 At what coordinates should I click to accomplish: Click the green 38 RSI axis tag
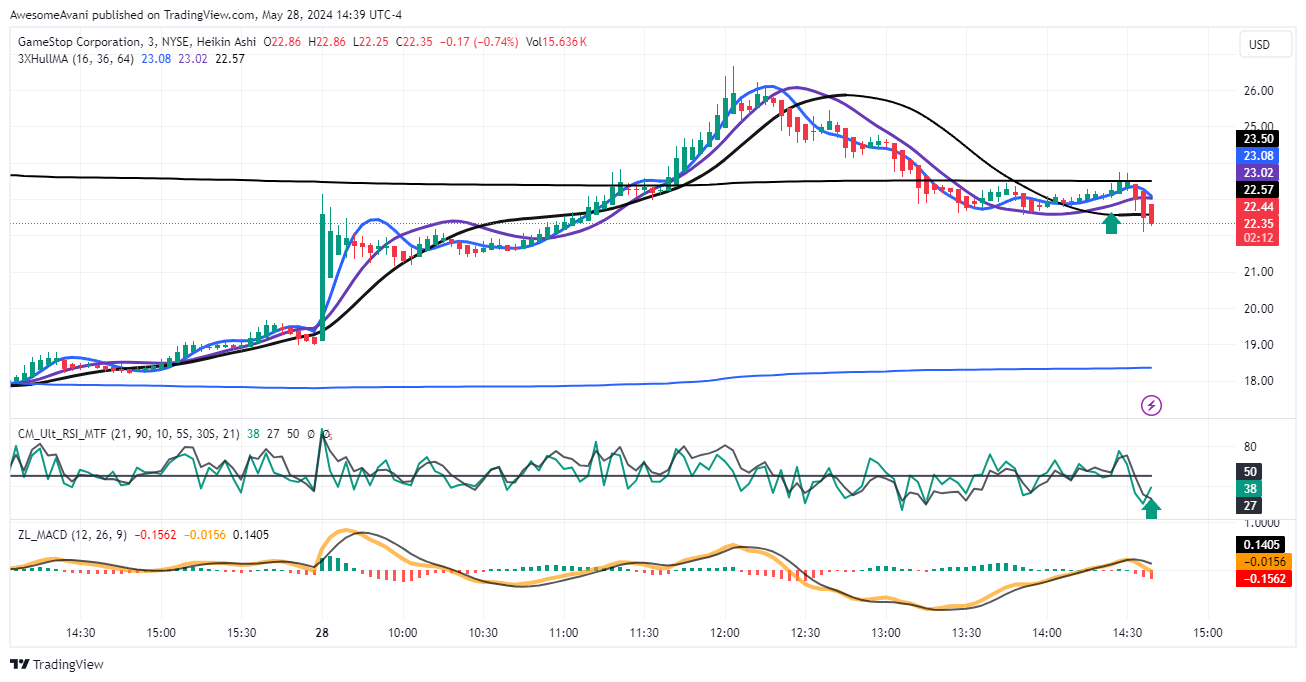1250,489
